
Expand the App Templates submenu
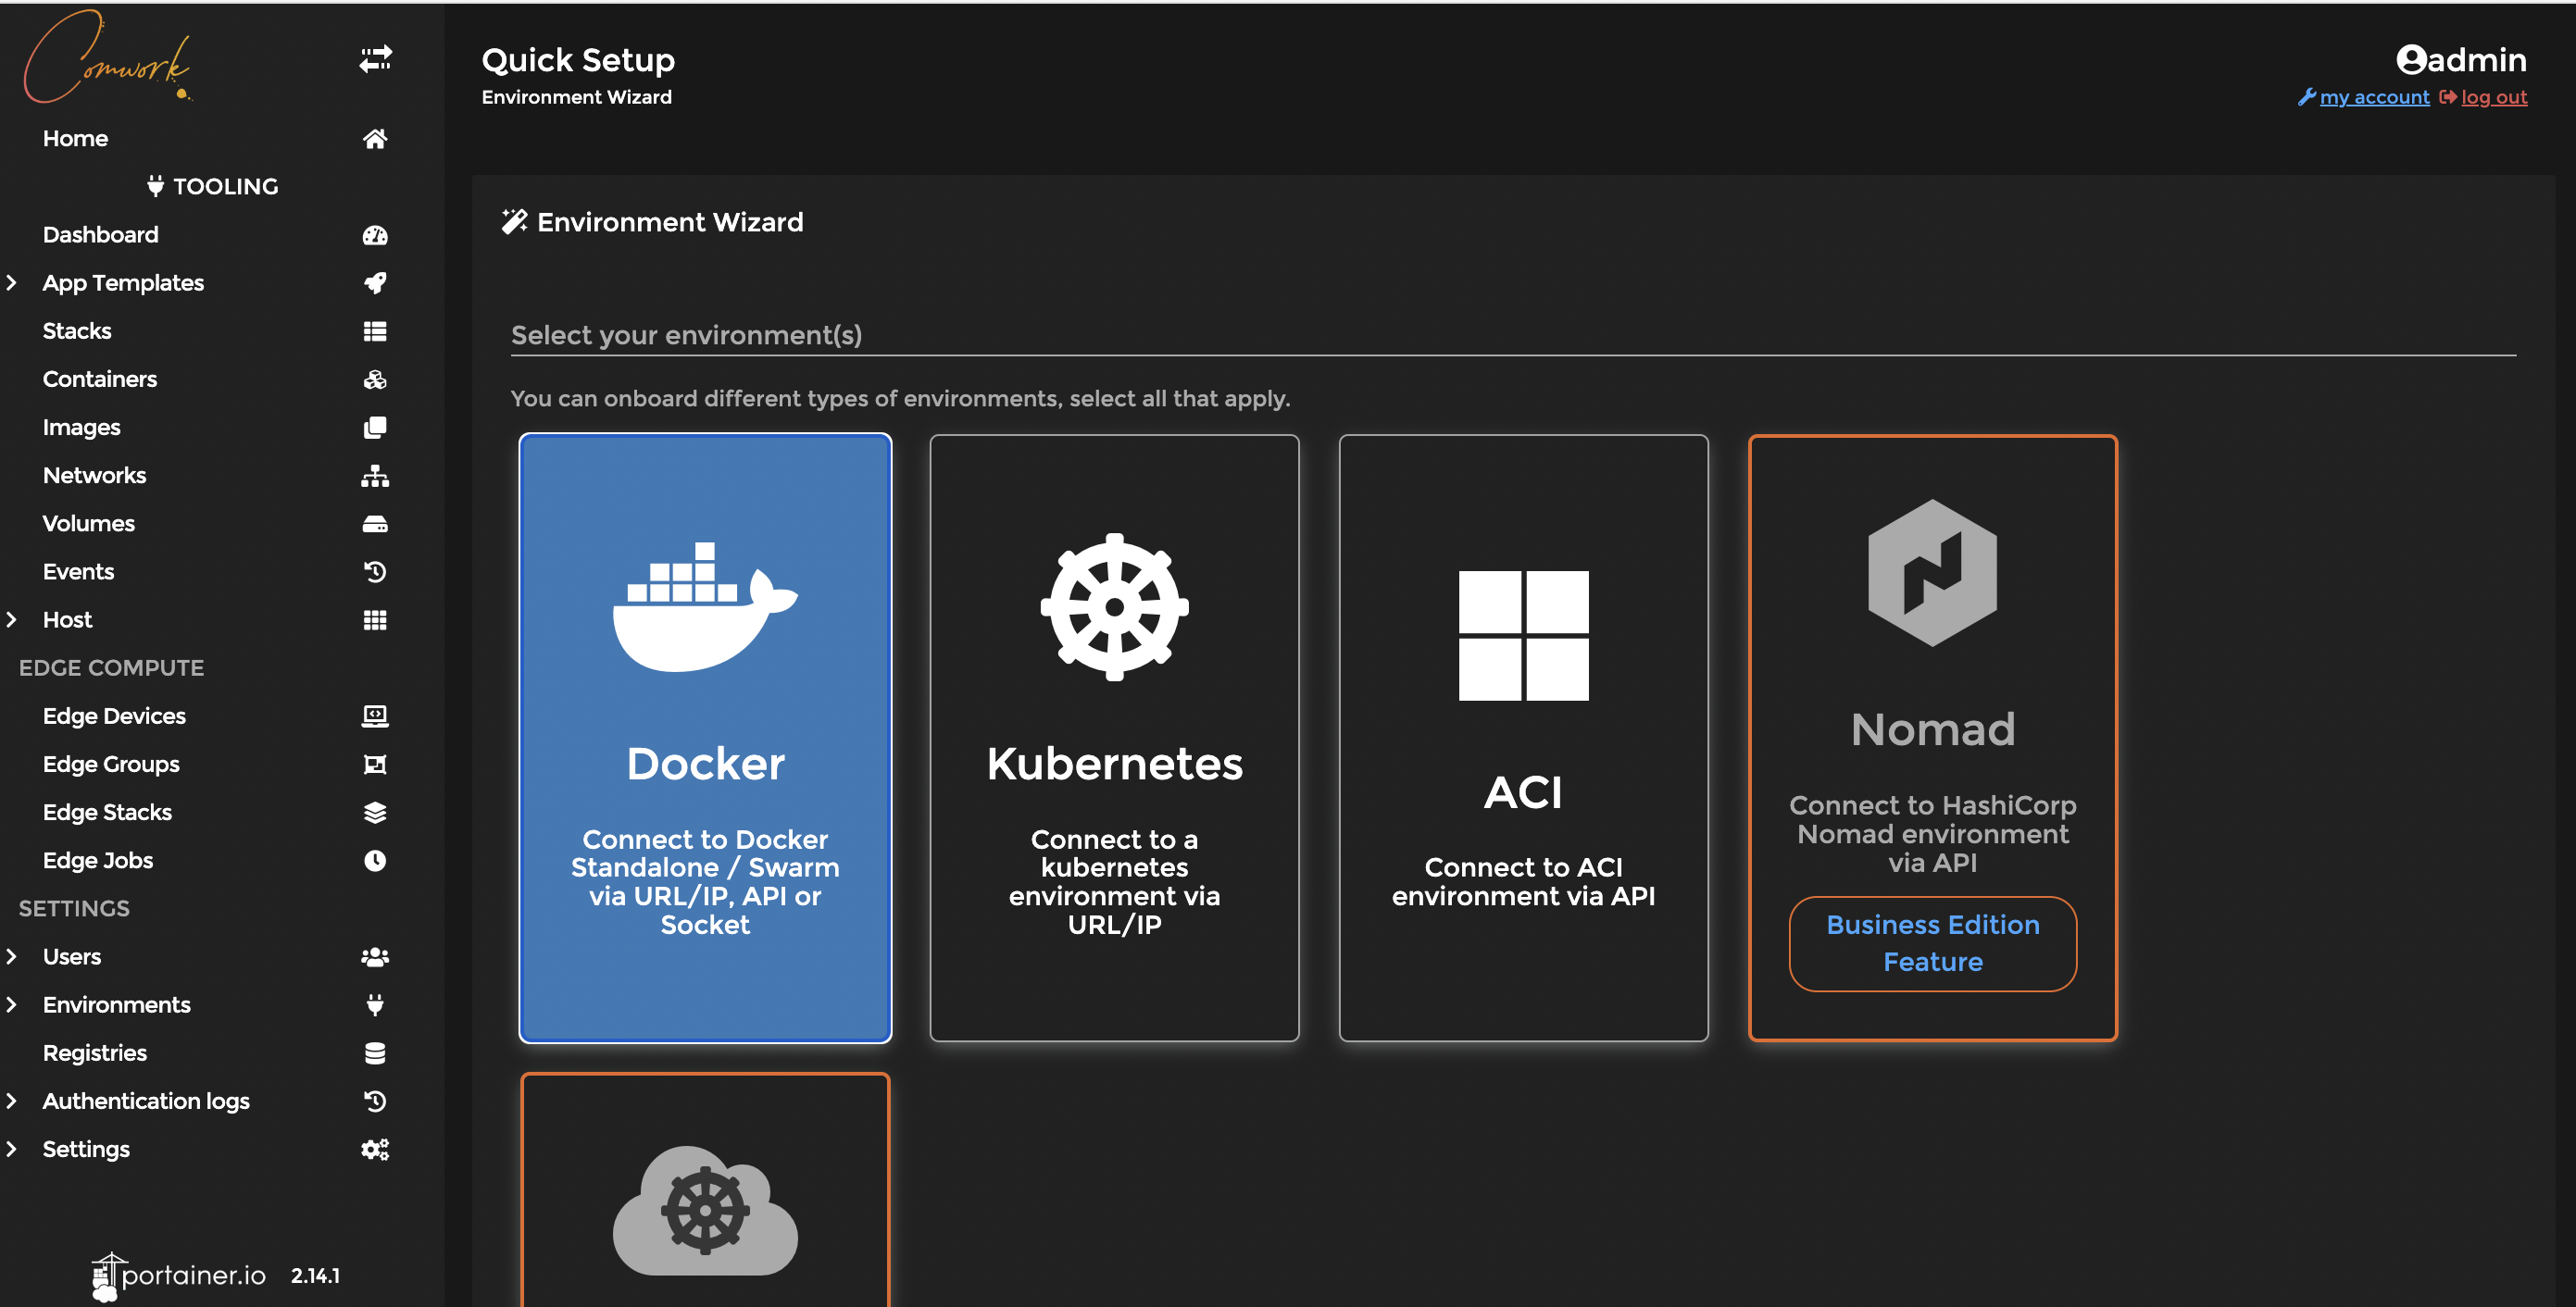click(12, 283)
